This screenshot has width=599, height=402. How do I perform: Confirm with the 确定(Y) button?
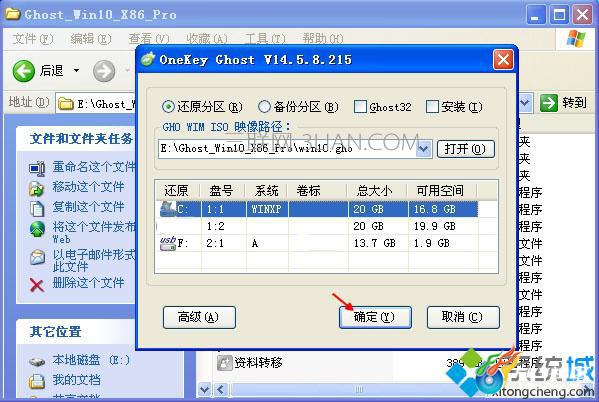coord(375,317)
